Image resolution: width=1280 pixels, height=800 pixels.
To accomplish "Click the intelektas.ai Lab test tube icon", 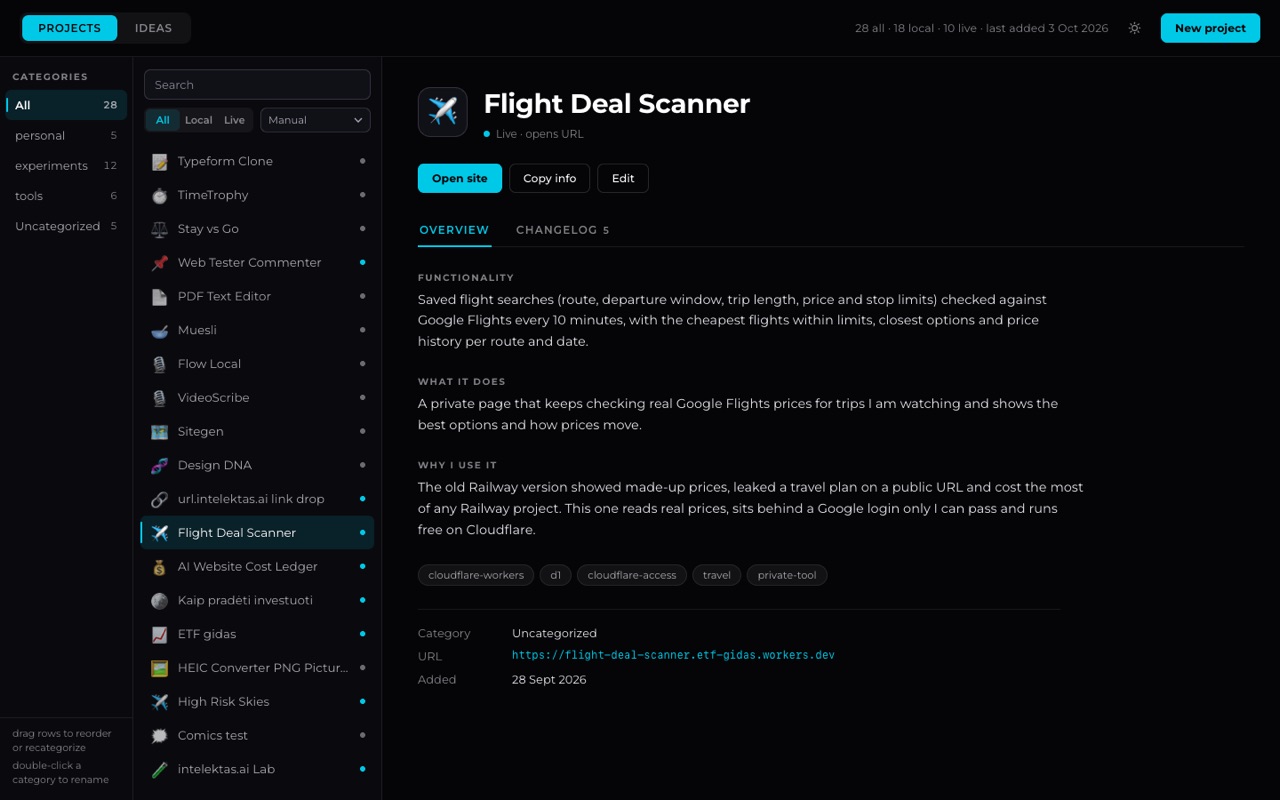I will [159, 769].
